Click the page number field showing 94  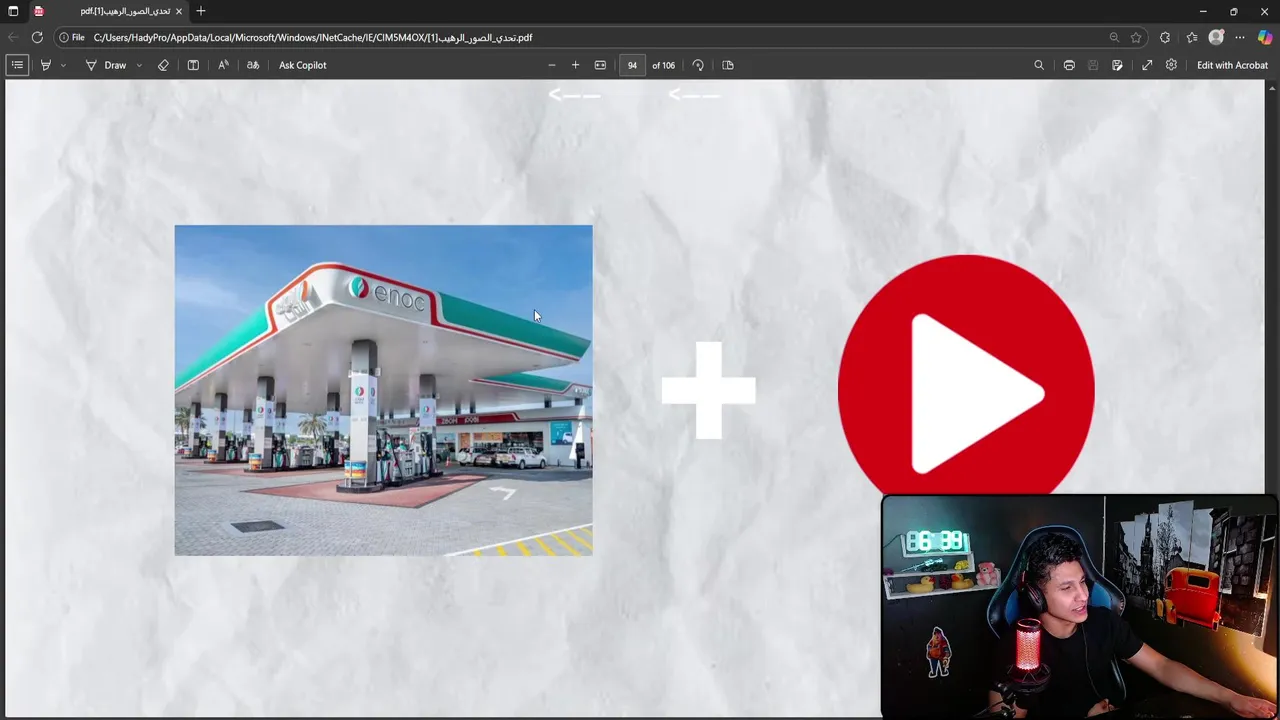pos(632,65)
